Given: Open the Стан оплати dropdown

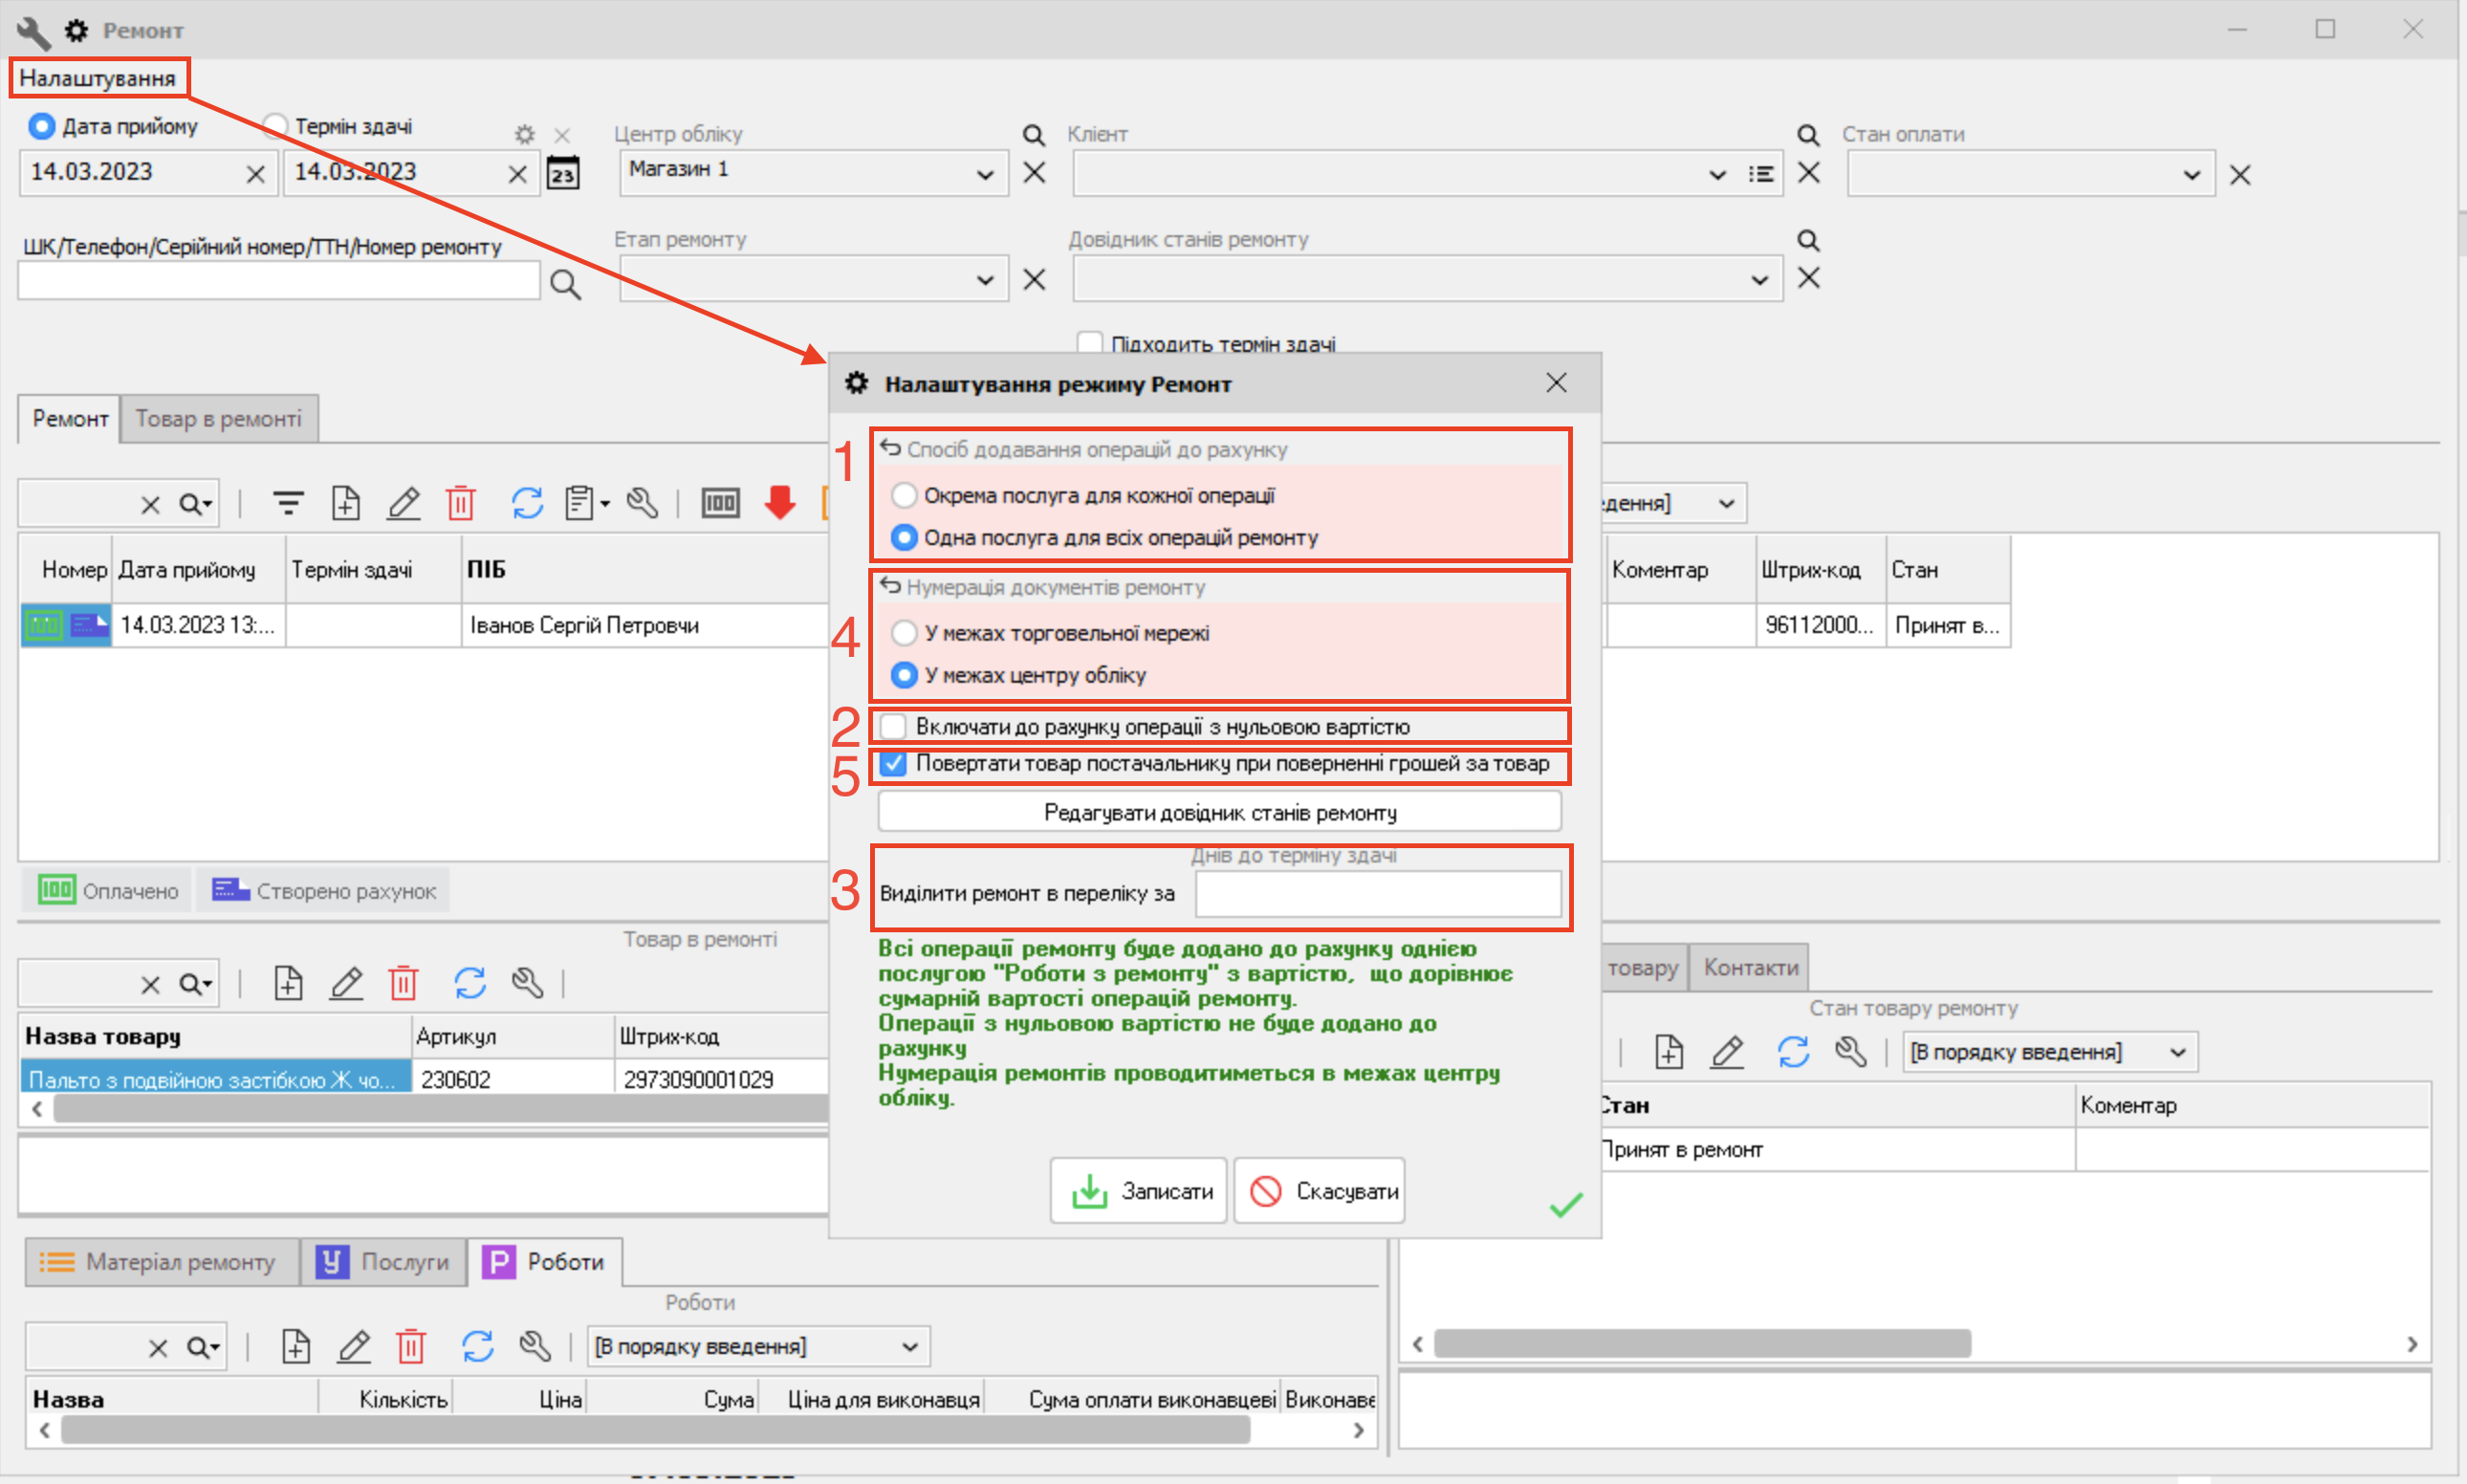Looking at the screenshot, I should 2190,174.
